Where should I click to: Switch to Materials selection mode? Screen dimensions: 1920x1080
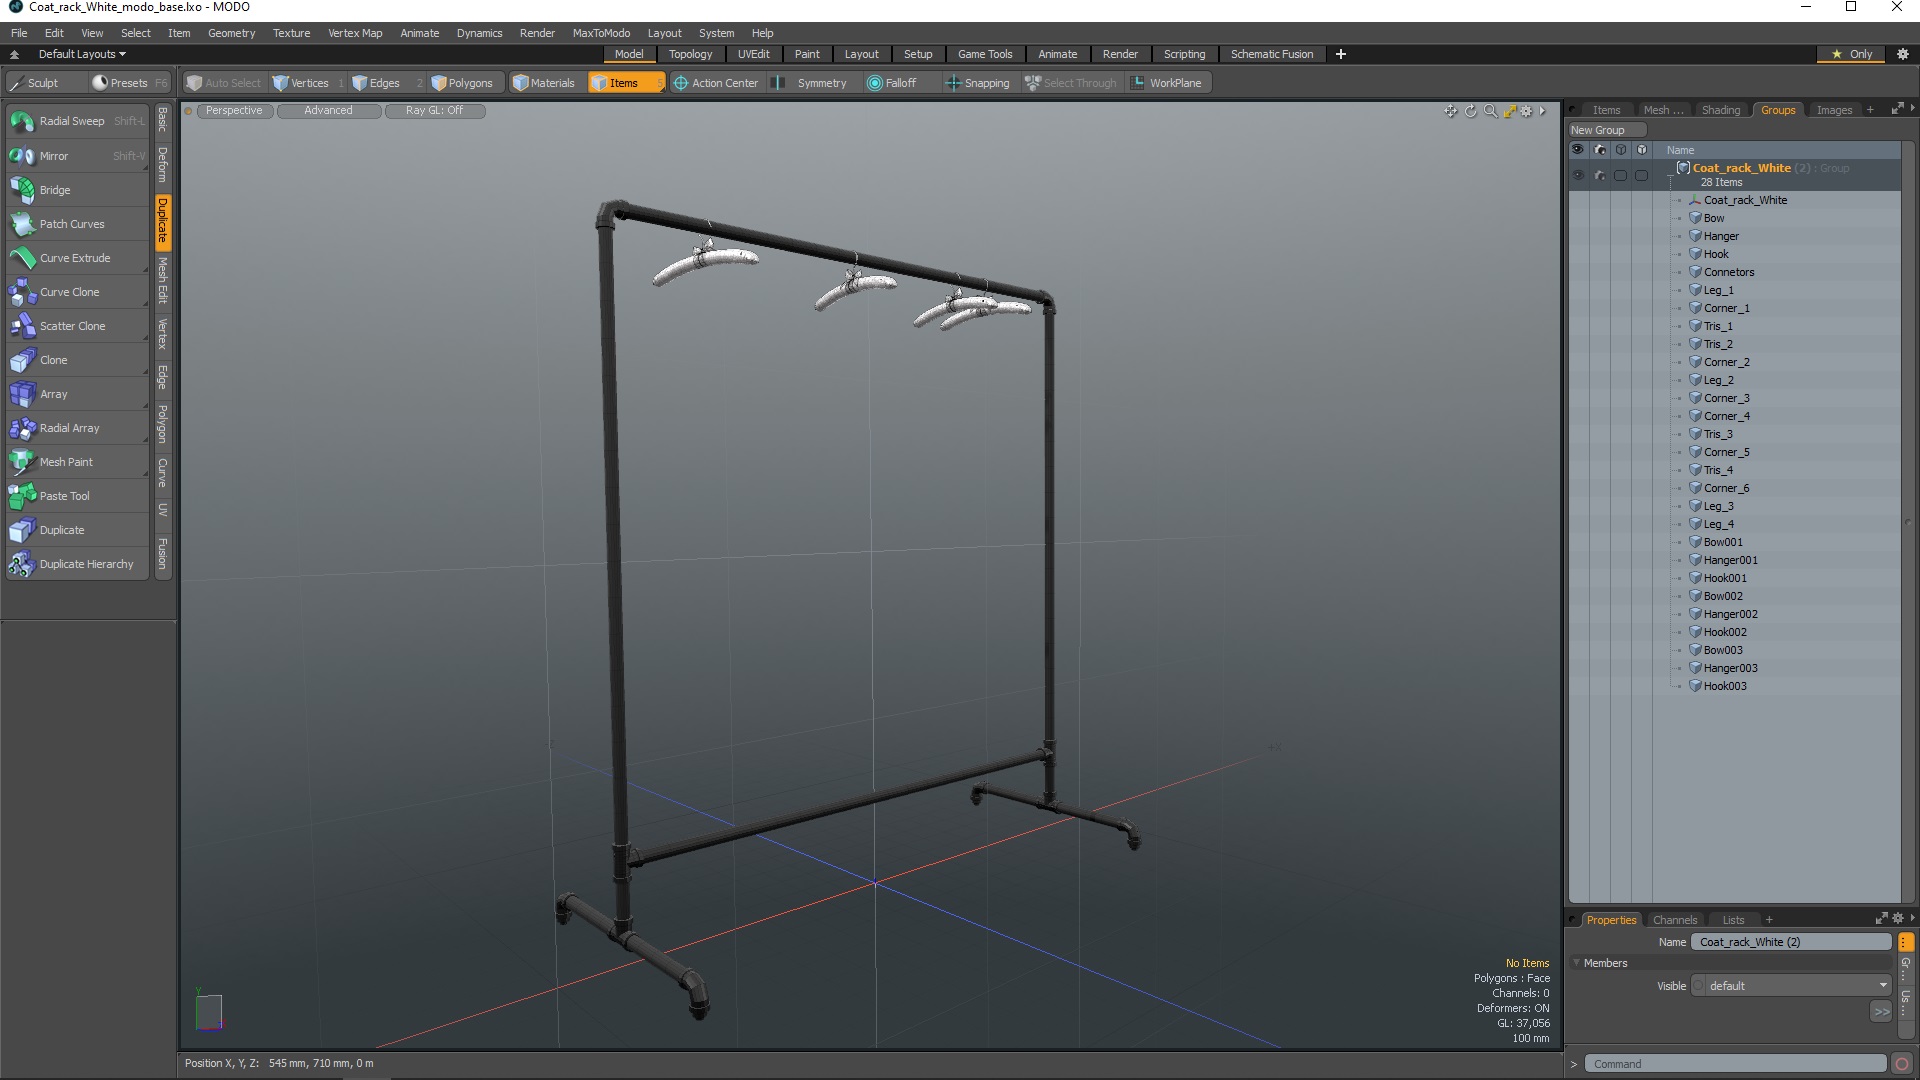tap(545, 83)
